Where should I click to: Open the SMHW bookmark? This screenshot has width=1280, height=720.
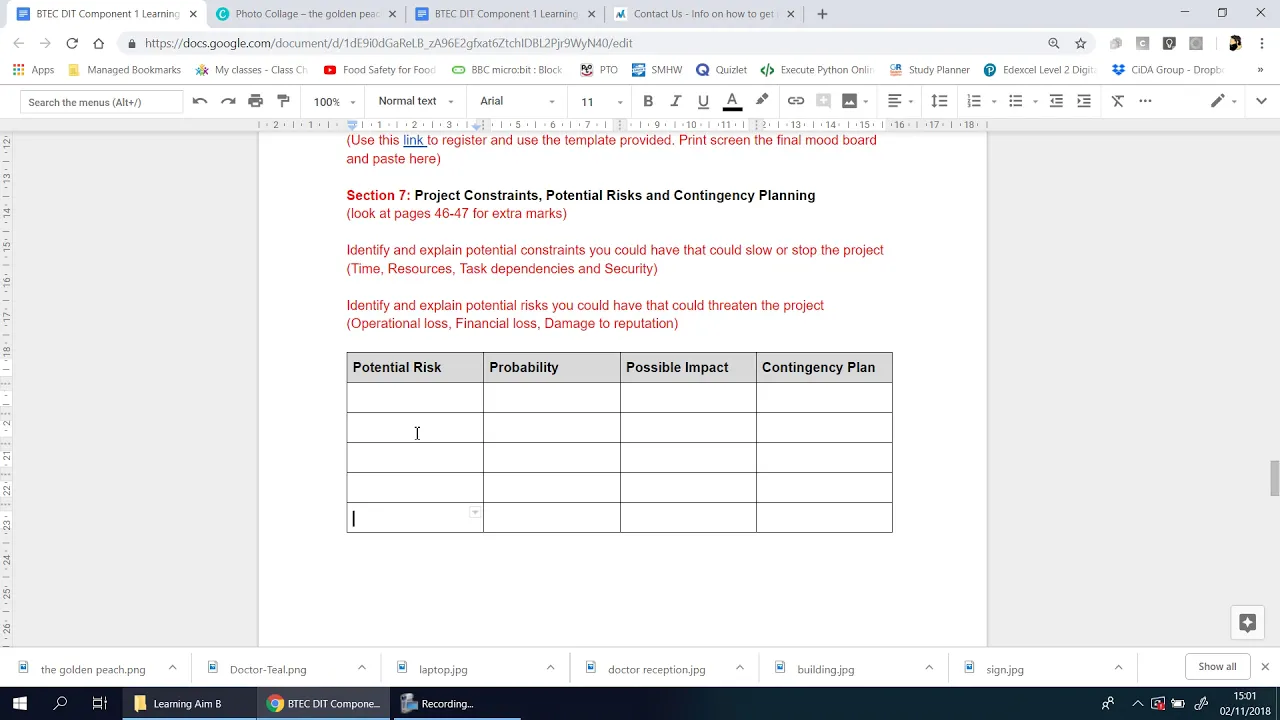pyautogui.click(x=657, y=70)
